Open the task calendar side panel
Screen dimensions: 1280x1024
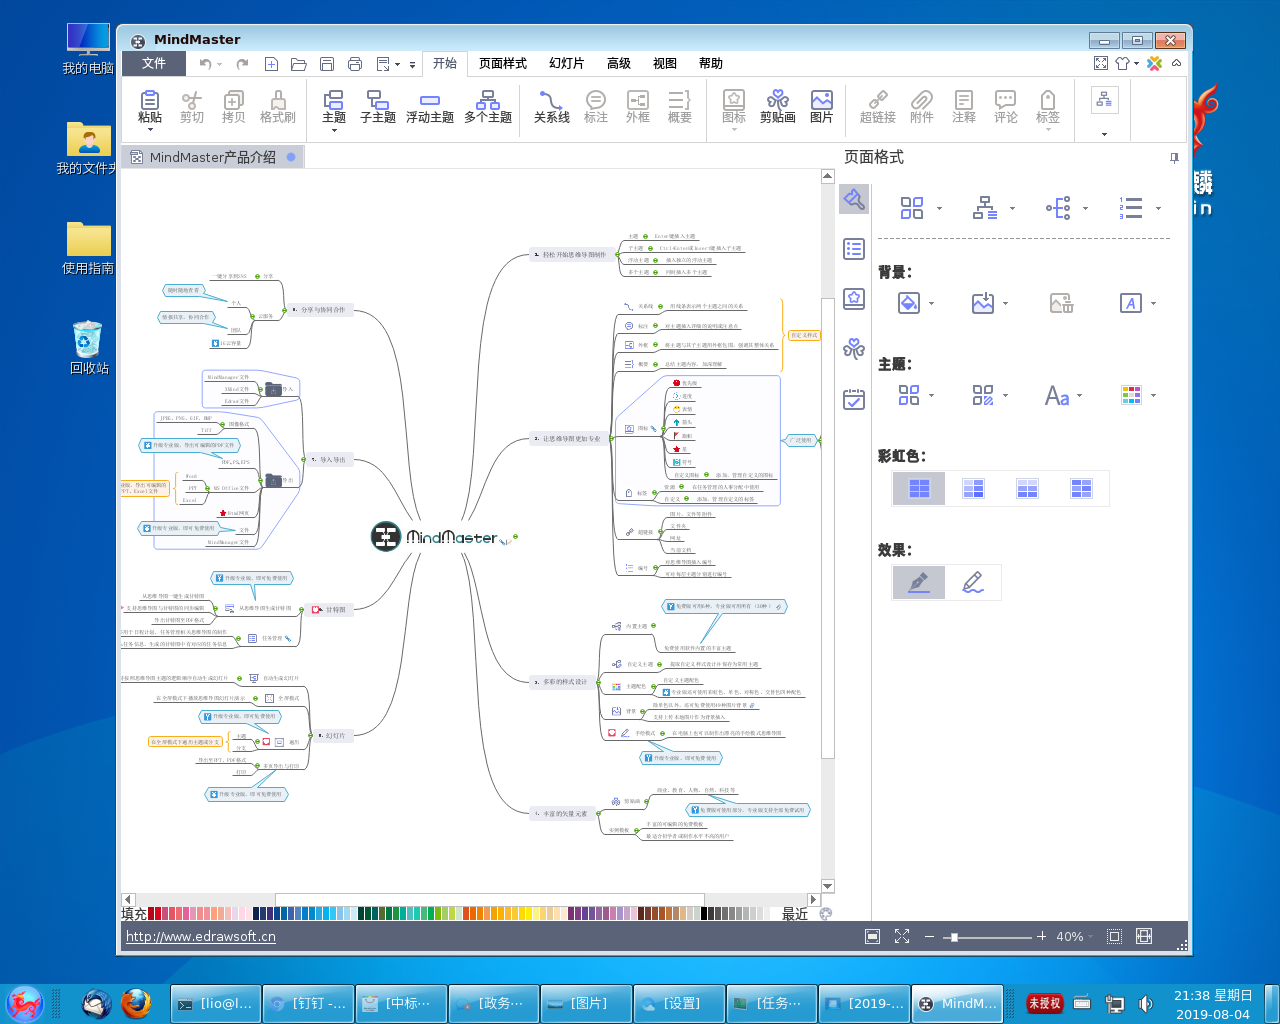(x=854, y=399)
